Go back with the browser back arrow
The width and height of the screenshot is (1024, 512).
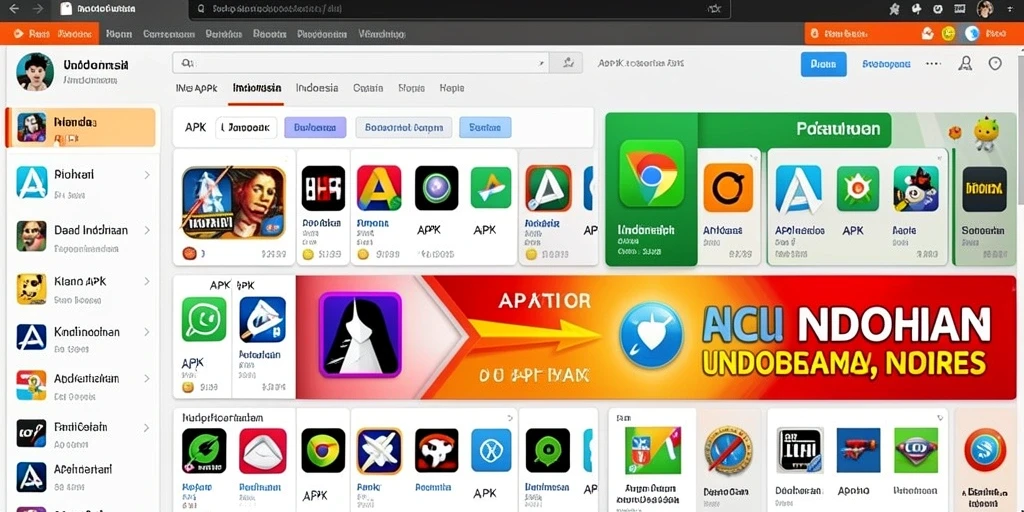click(x=14, y=9)
